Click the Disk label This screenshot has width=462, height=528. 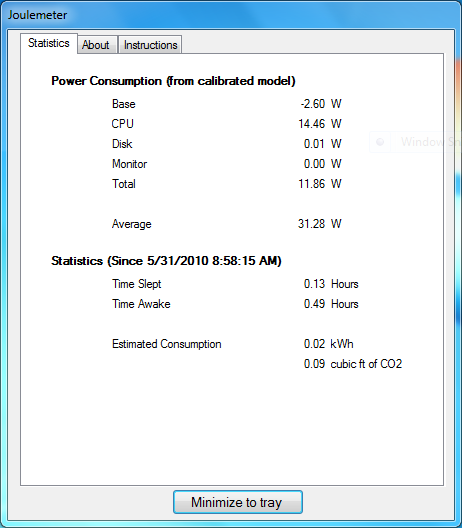122,144
